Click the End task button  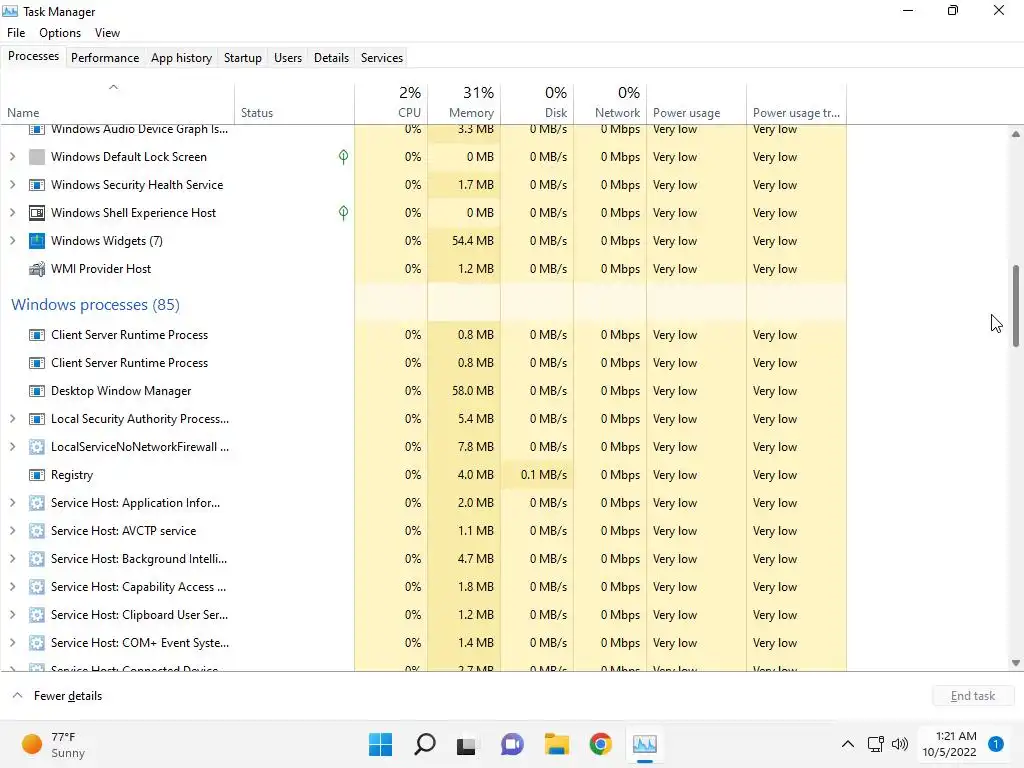click(x=973, y=696)
